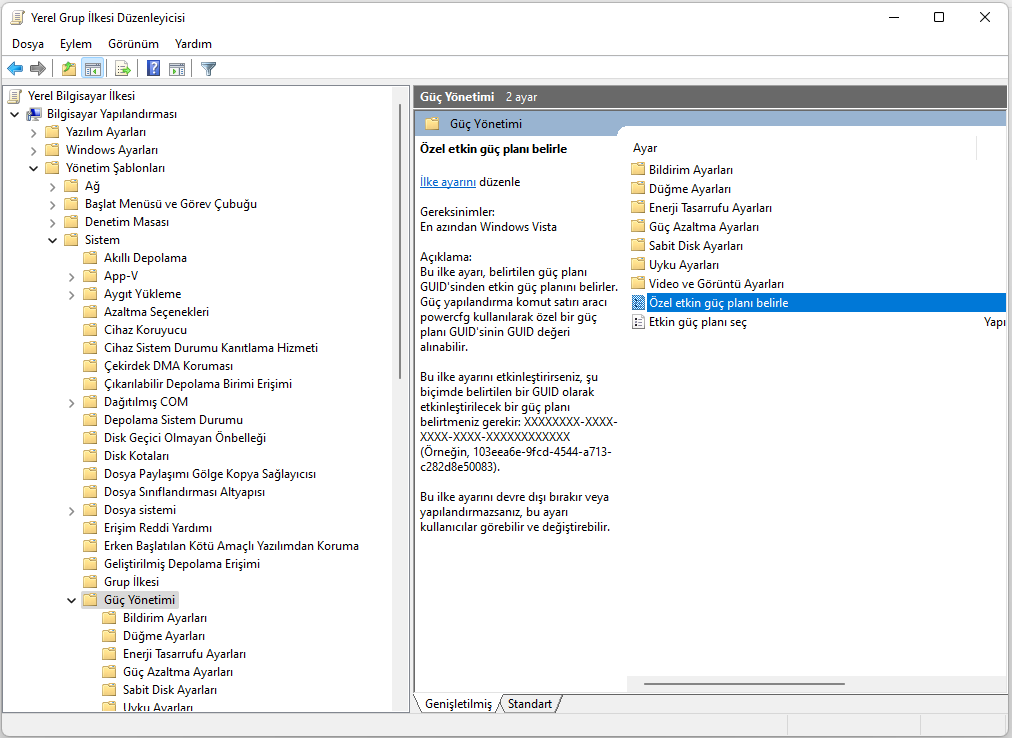This screenshot has height=738, width=1012.
Task: Open the Dosya menu
Action: (28, 44)
